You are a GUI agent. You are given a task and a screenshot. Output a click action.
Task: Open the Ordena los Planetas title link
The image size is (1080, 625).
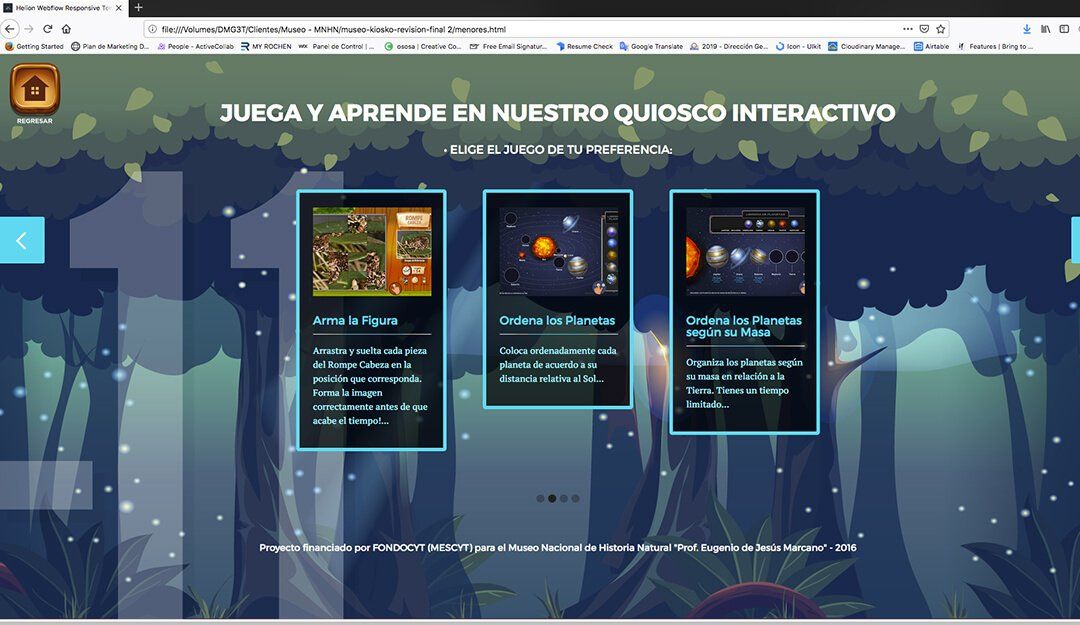click(x=557, y=321)
